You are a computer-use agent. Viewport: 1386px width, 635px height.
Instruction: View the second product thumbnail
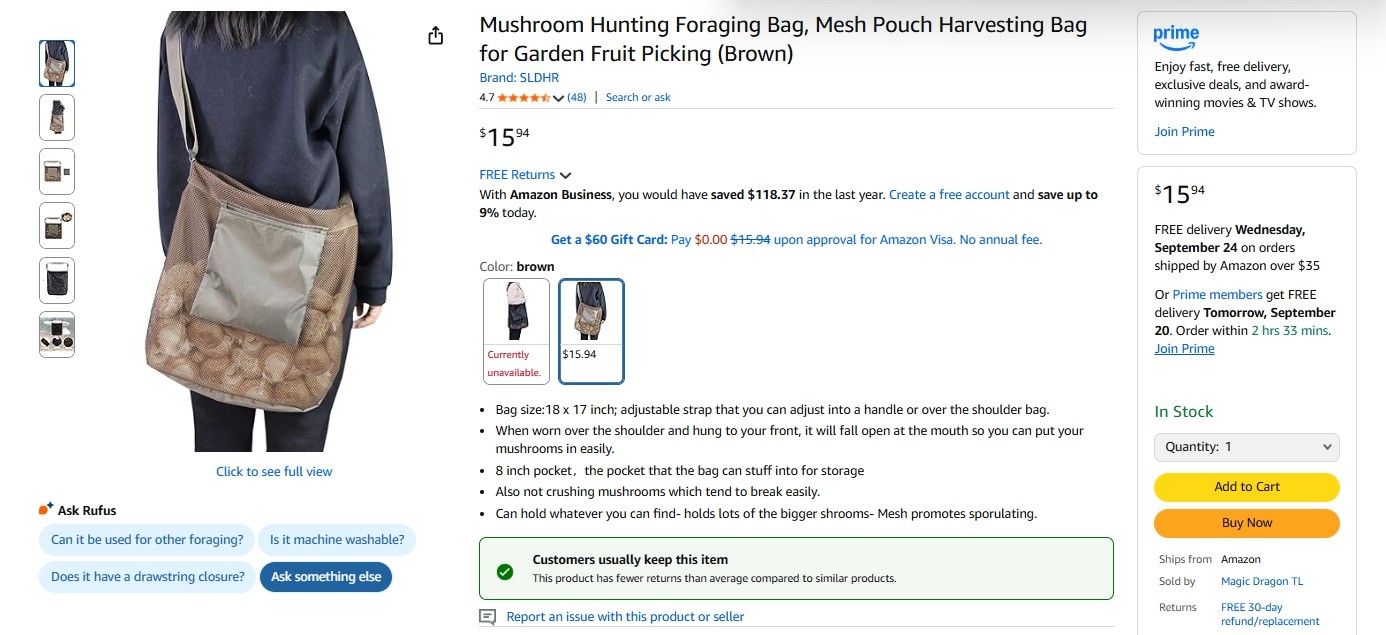pyautogui.click(x=57, y=117)
